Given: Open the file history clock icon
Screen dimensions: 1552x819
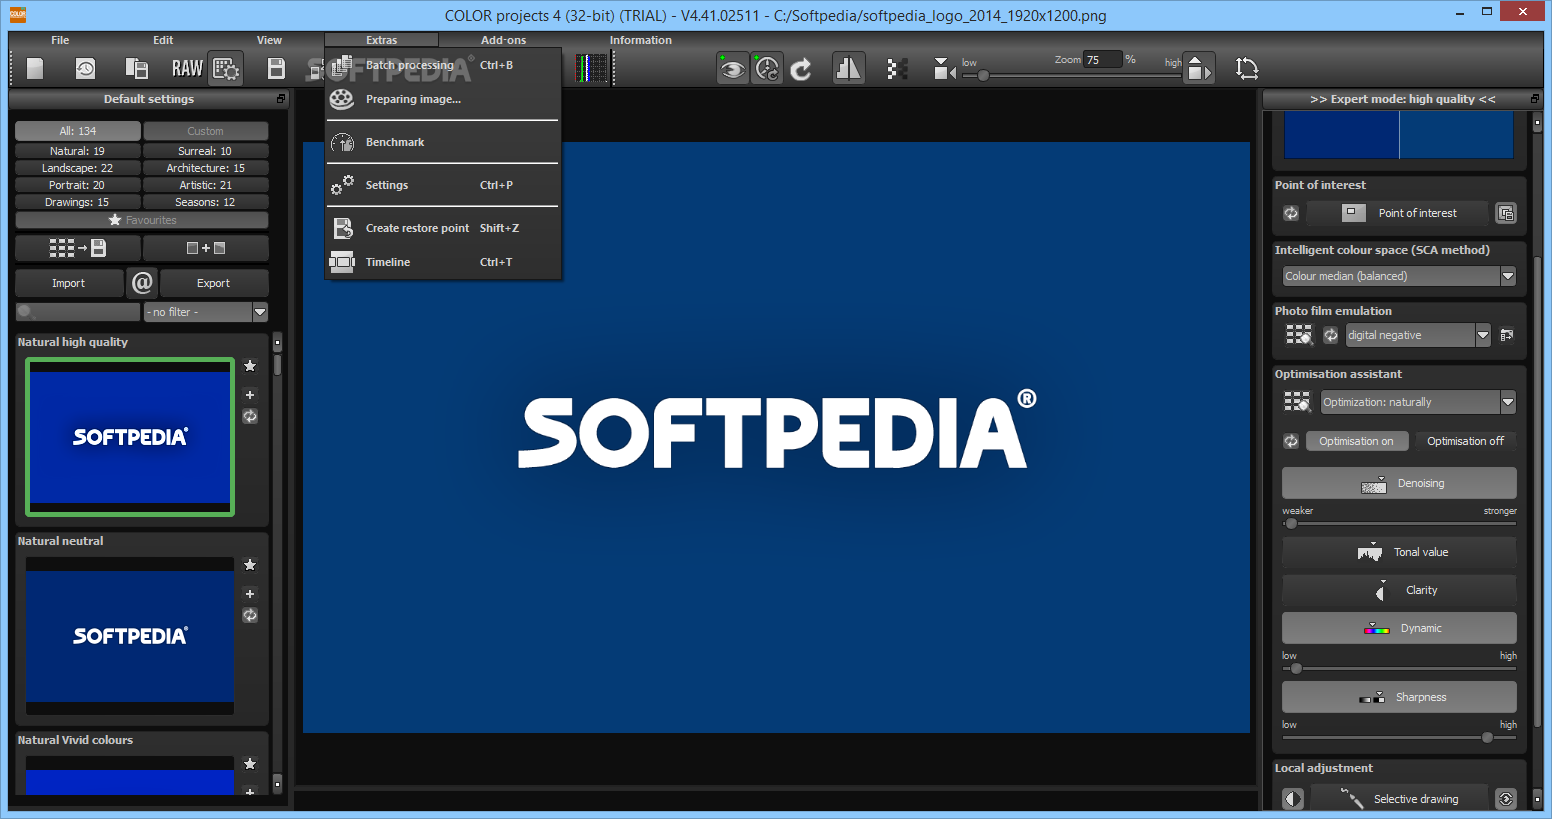Looking at the screenshot, I should (85, 68).
